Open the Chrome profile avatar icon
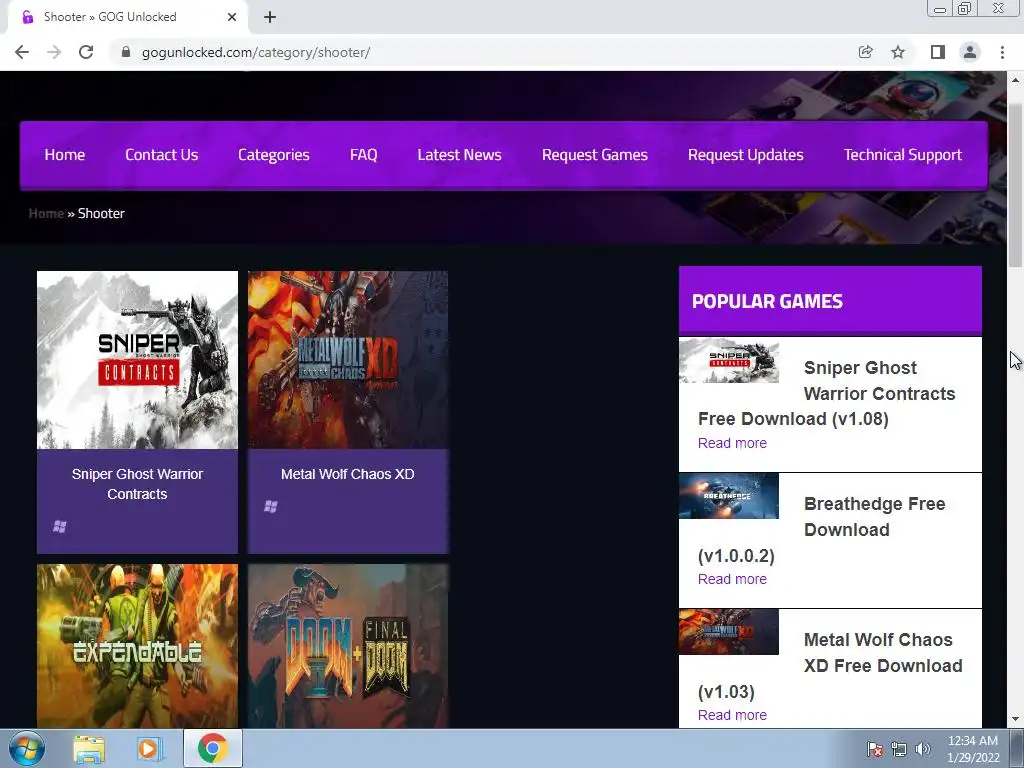Viewport: 1024px width, 768px height. point(970,52)
